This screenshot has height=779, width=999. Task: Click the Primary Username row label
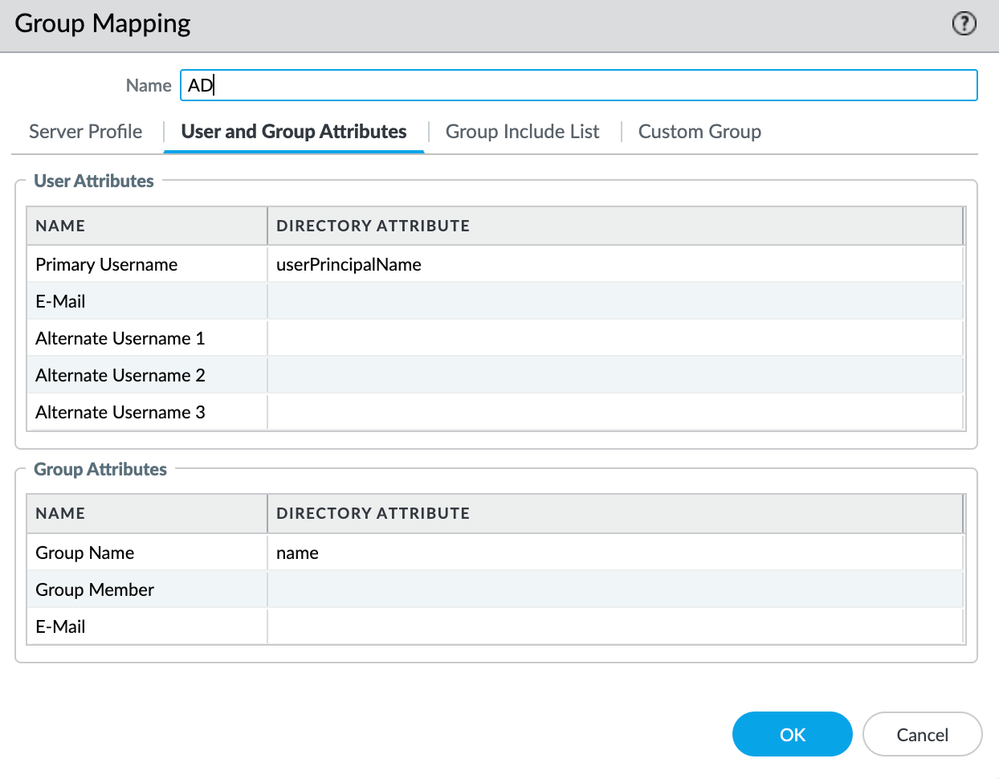(106, 265)
